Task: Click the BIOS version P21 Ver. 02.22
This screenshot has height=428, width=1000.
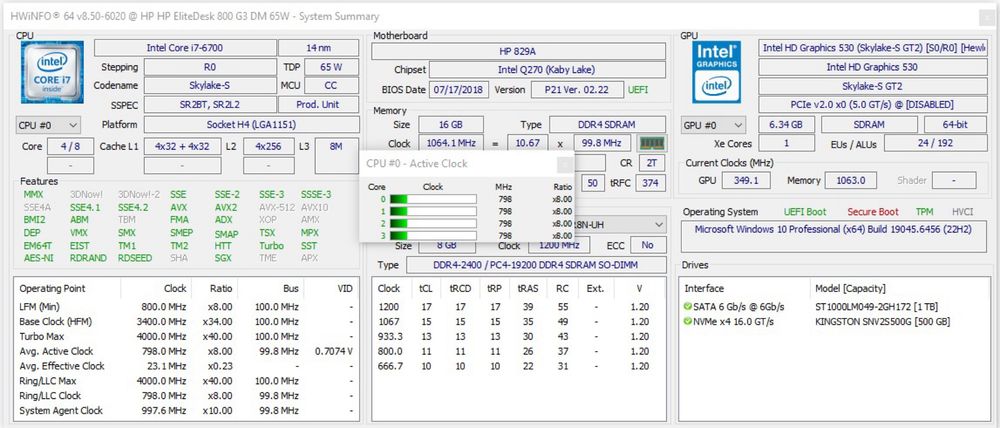Action: [577, 90]
